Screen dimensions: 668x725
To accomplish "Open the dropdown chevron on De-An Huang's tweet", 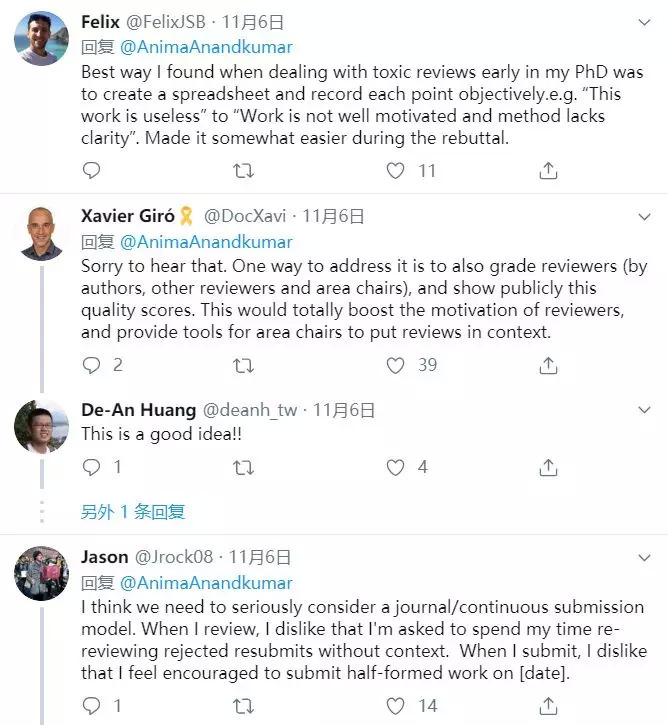I will click(644, 410).
